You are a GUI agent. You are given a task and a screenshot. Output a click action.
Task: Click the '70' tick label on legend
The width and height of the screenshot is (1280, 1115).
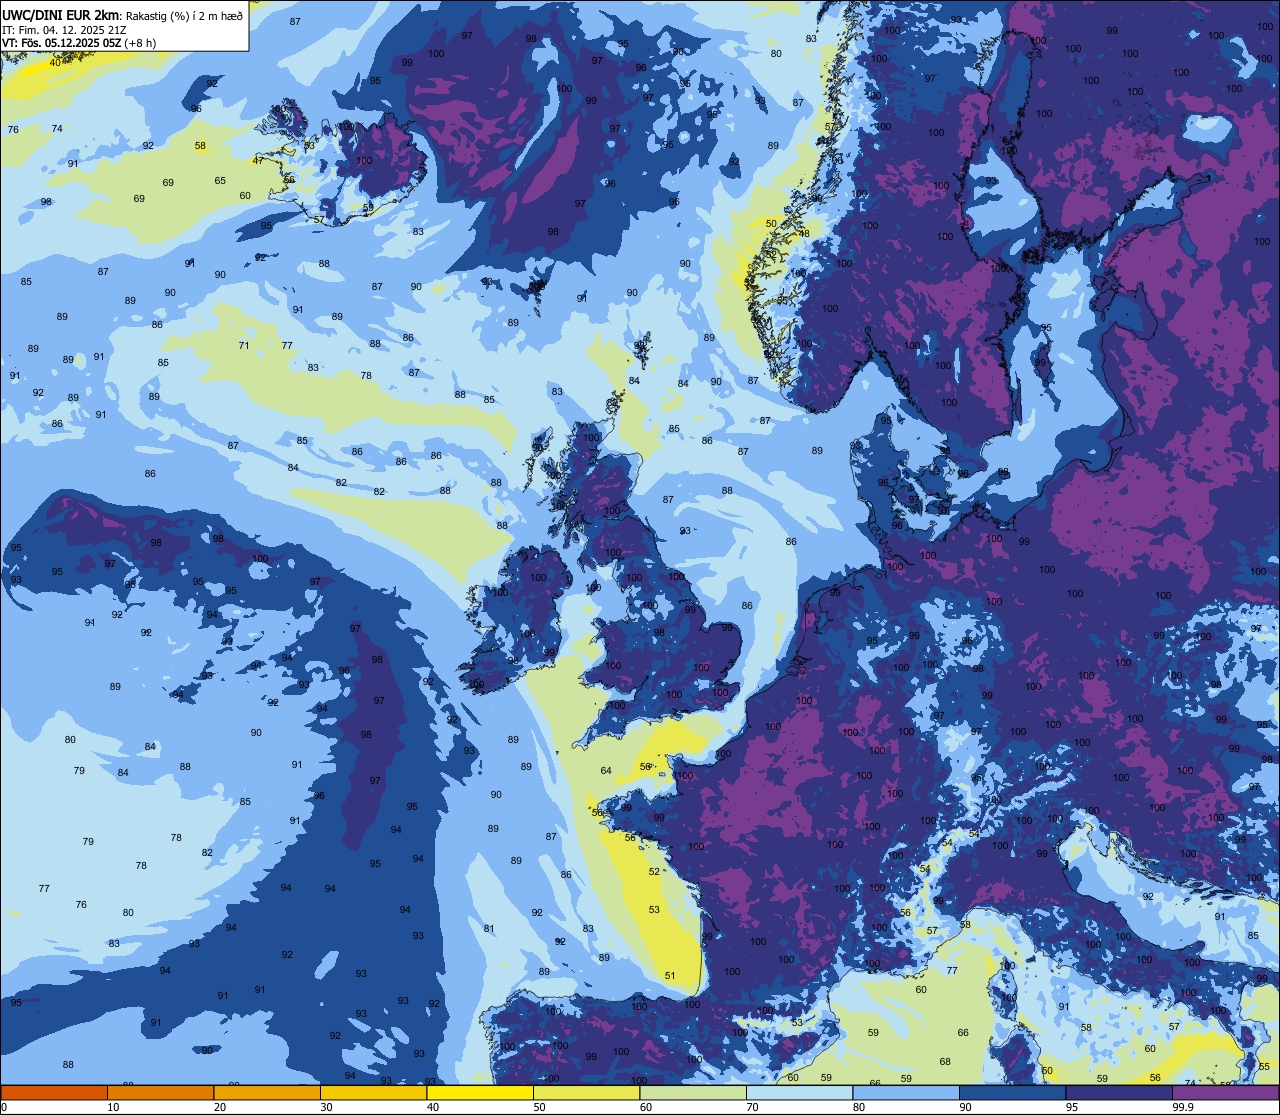pyautogui.click(x=752, y=1107)
